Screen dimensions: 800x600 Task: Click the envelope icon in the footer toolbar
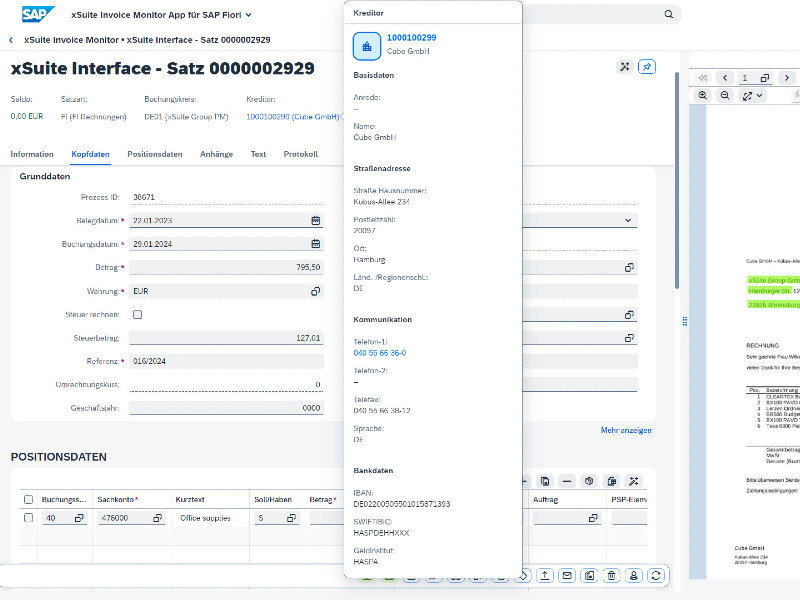(566, 575)
